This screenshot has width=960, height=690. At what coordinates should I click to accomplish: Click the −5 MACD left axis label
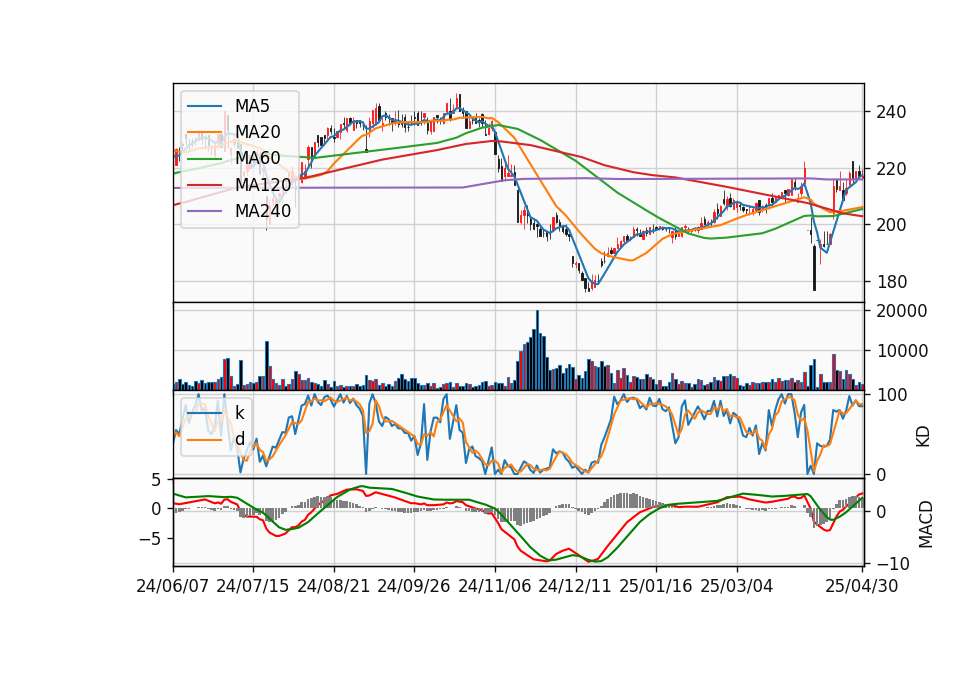(150, 539)
